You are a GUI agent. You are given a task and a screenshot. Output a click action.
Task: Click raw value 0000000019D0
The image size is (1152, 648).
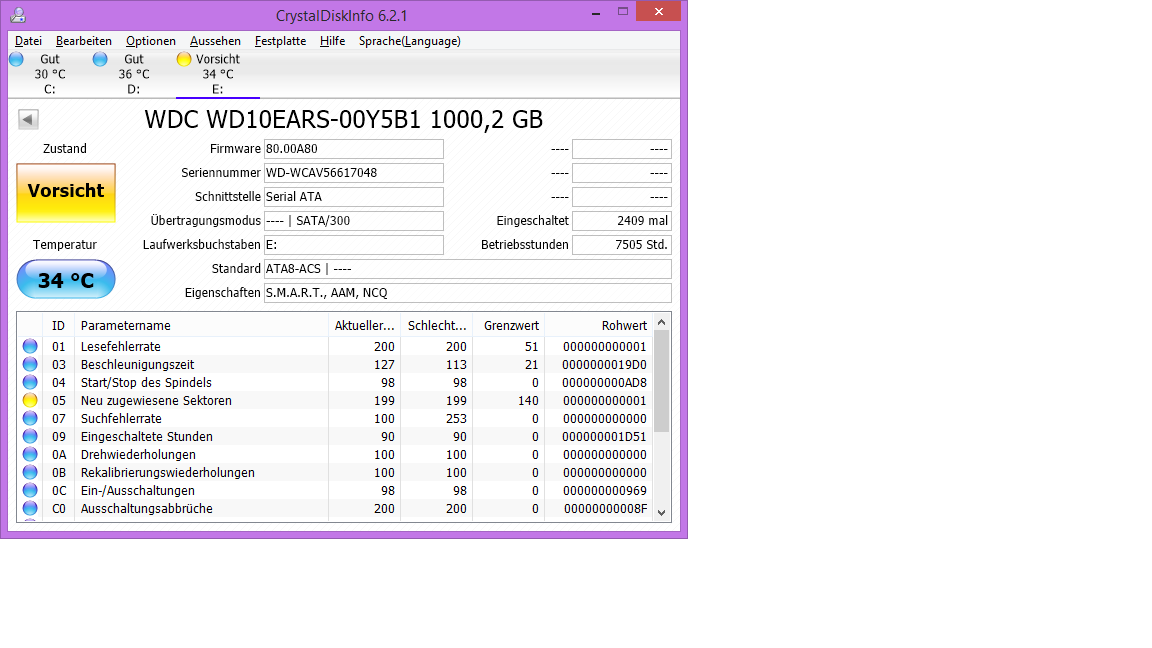point(604,364)
